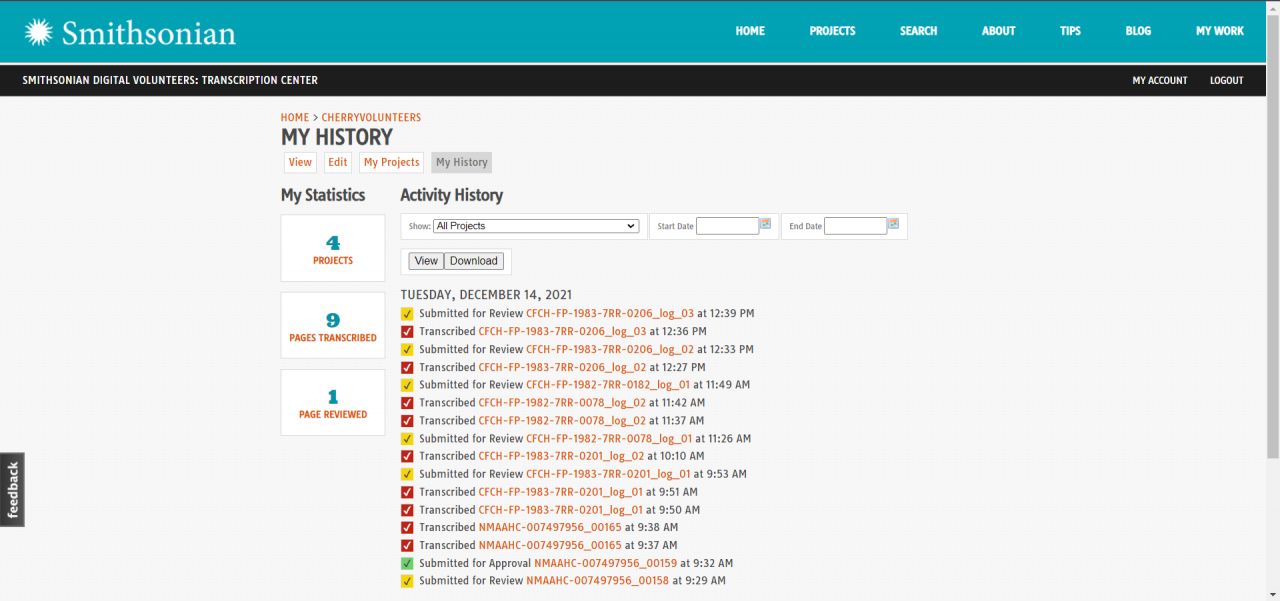Open the 1 Page Reviewed statistics box
The height and width of the screenshot is (601, 1280).
point(333,402)
